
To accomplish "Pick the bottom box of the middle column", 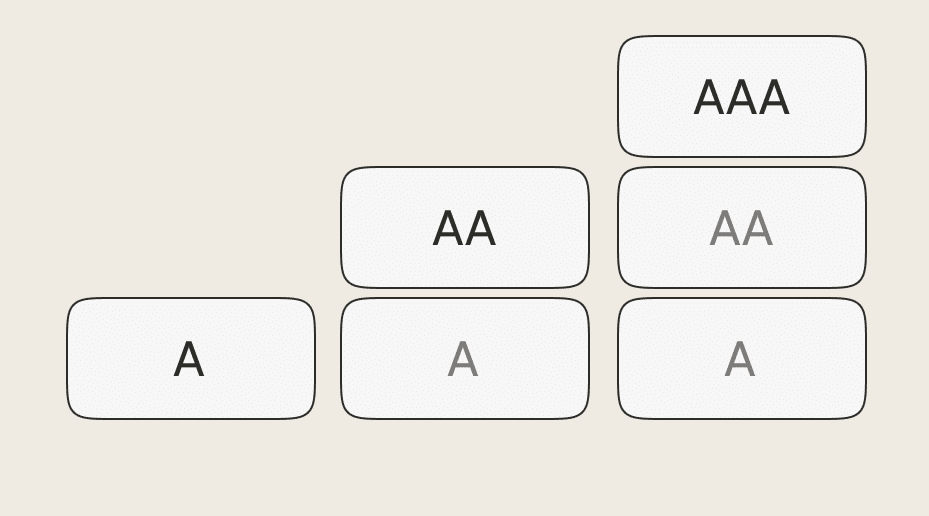I will pos(464,358).
